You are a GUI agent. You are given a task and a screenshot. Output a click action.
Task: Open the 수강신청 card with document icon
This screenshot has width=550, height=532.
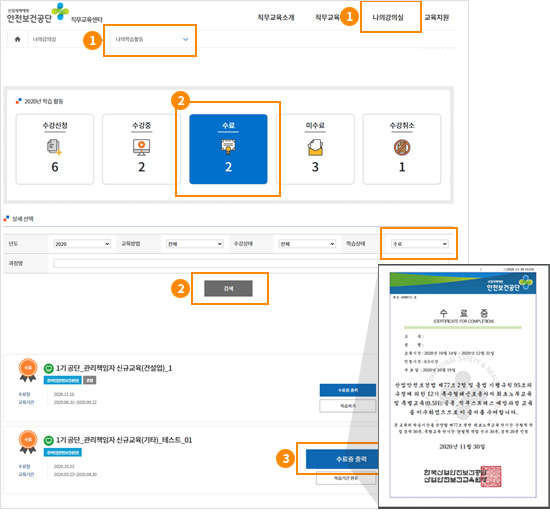[x=55, y=149]
